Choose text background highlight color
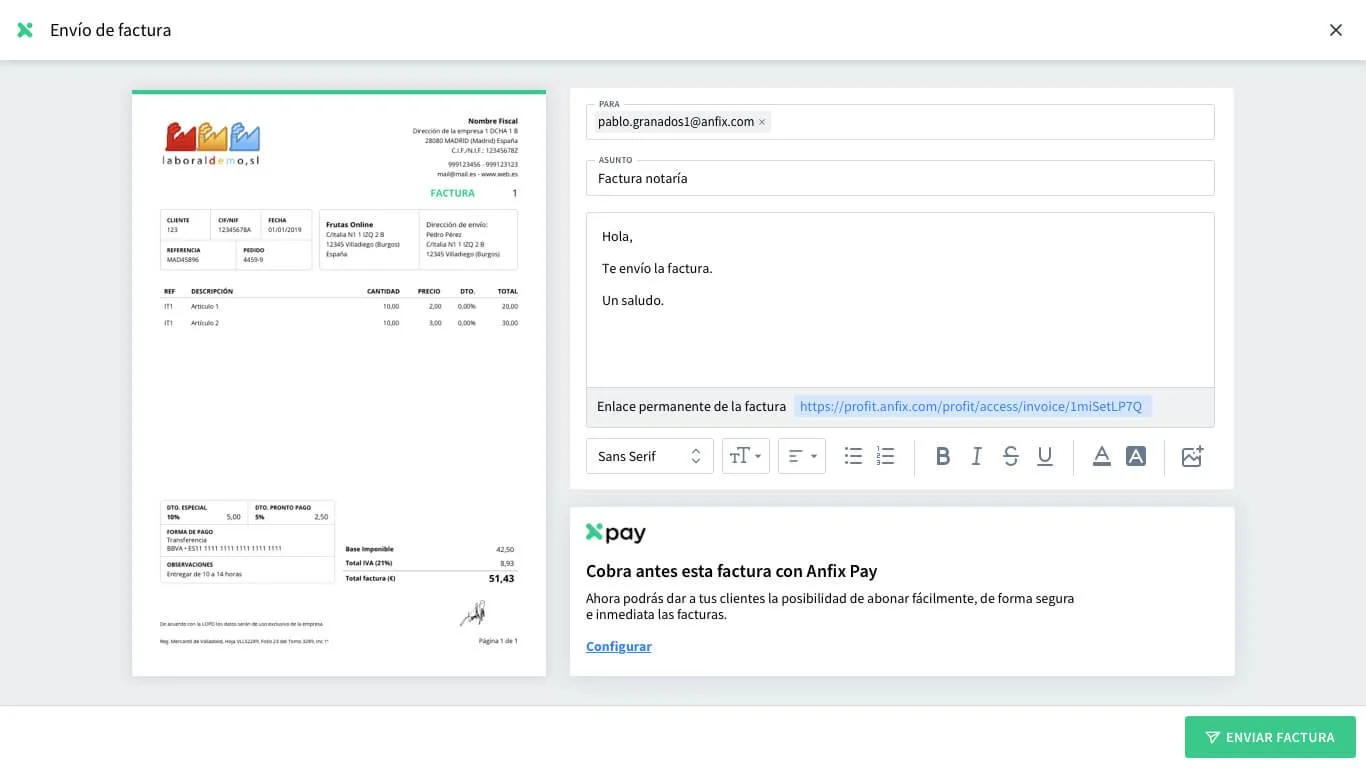This screenshot has width=1366, height=768. (x=1136, y=456)
